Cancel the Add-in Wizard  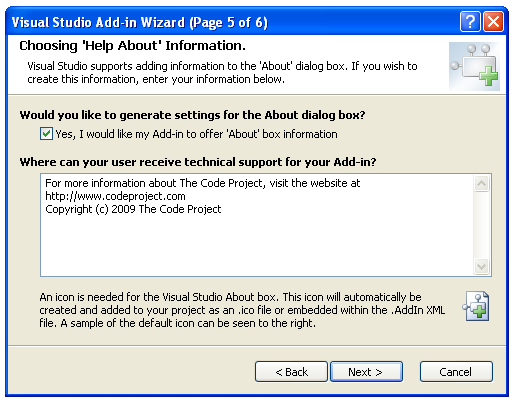click(x=456, y=372)
